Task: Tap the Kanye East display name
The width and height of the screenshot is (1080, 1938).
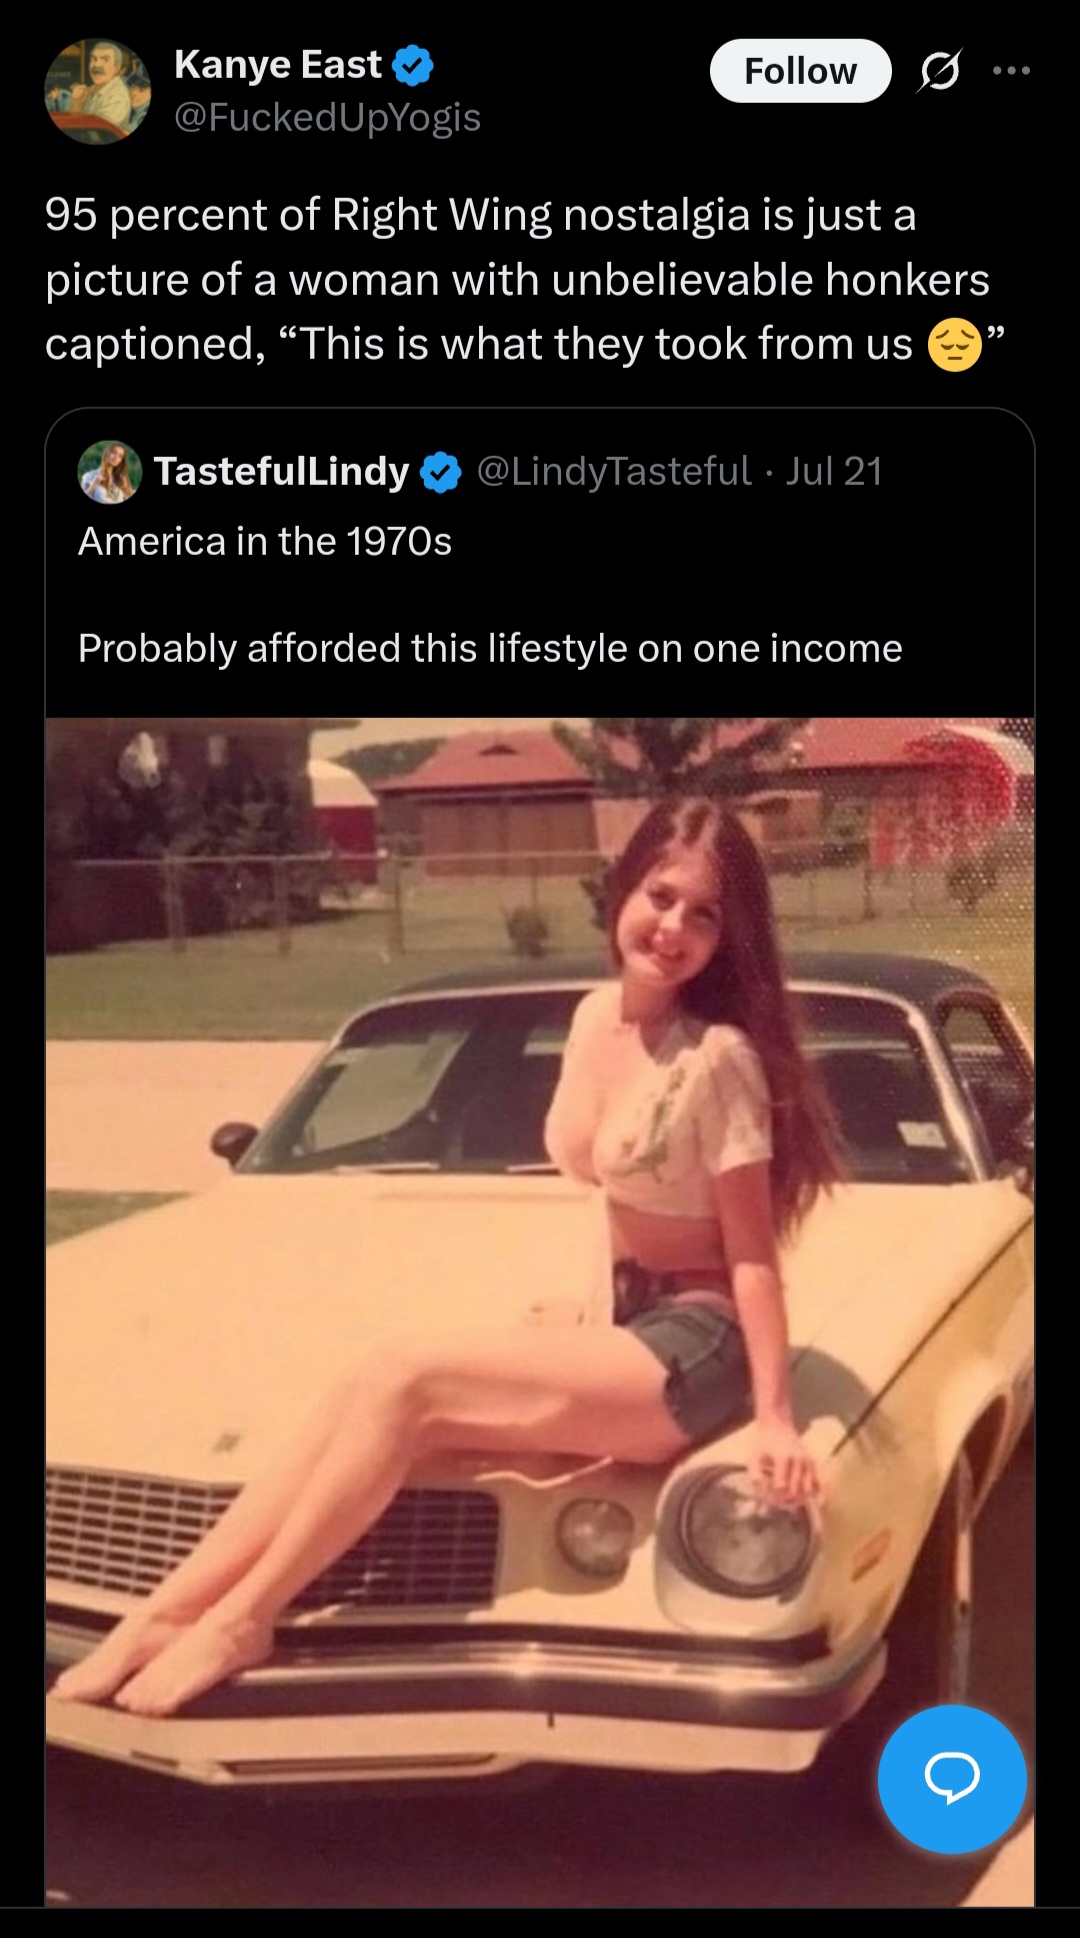Action: [x=277, y=65]
